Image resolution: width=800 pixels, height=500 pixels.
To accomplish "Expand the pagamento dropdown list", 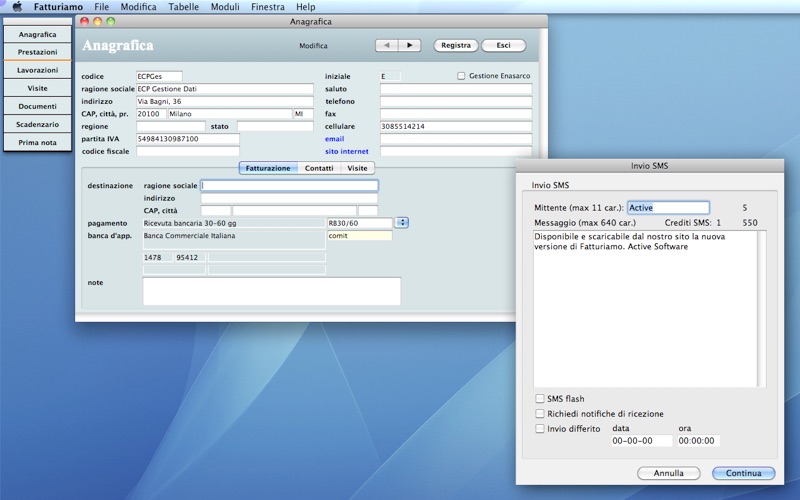I will [403, 223].
